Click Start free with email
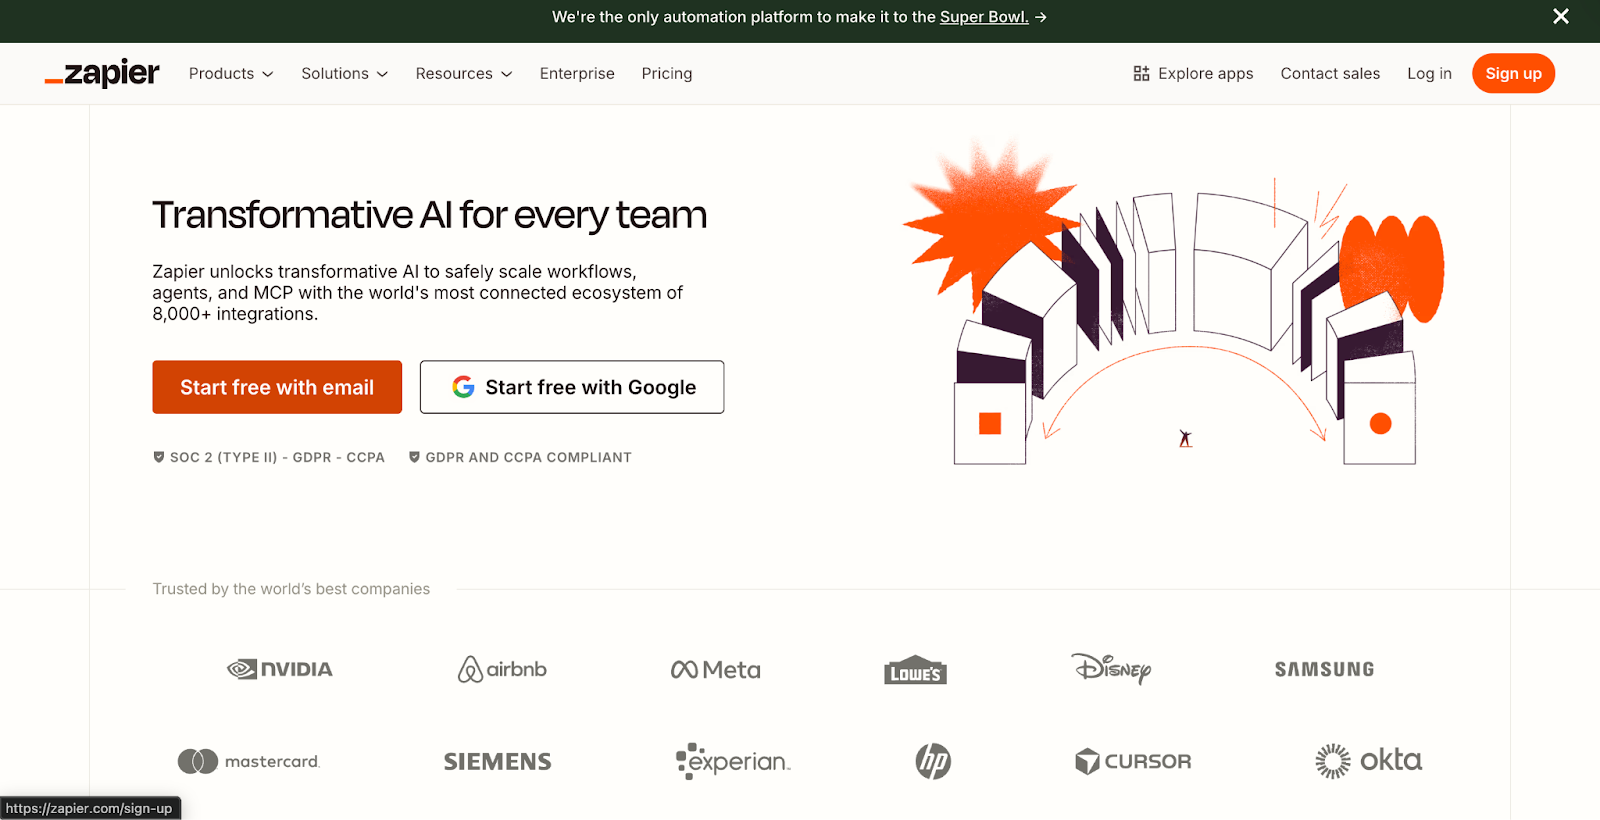The image size is (1600, 820). click(x=277, y=387)
